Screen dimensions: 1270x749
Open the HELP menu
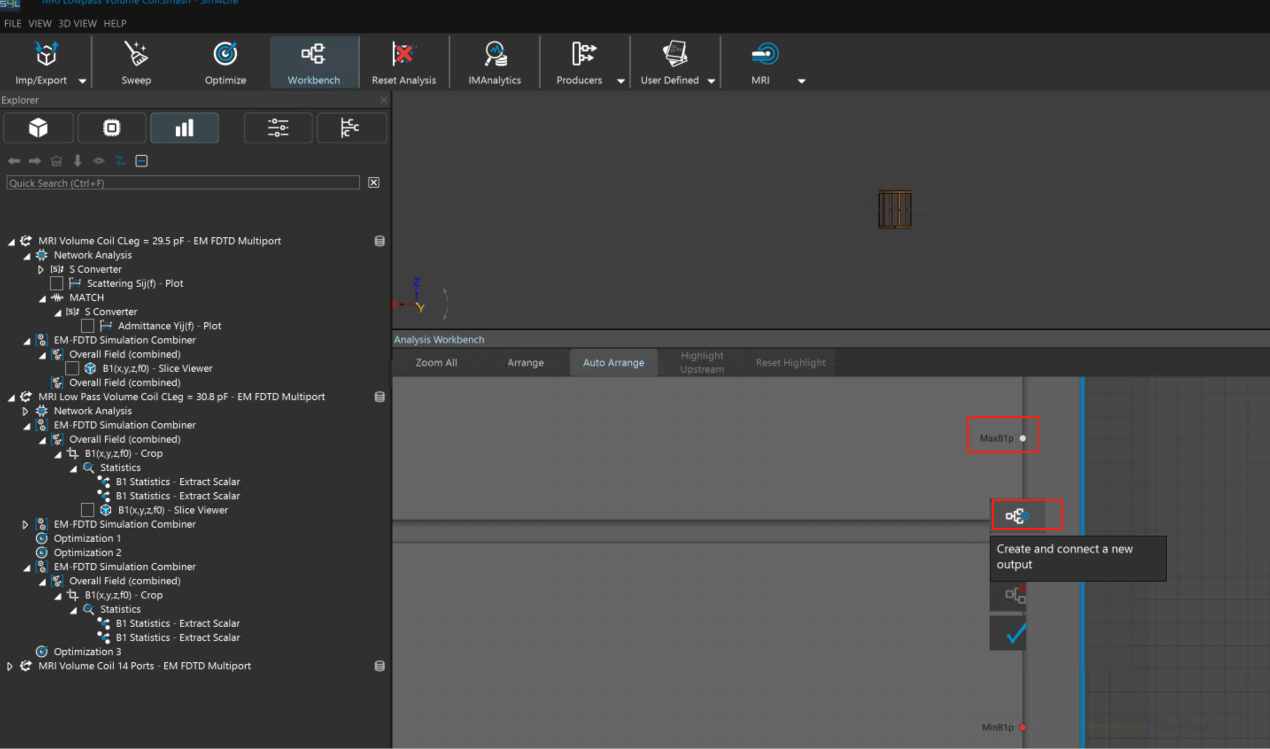pos(115,23)
